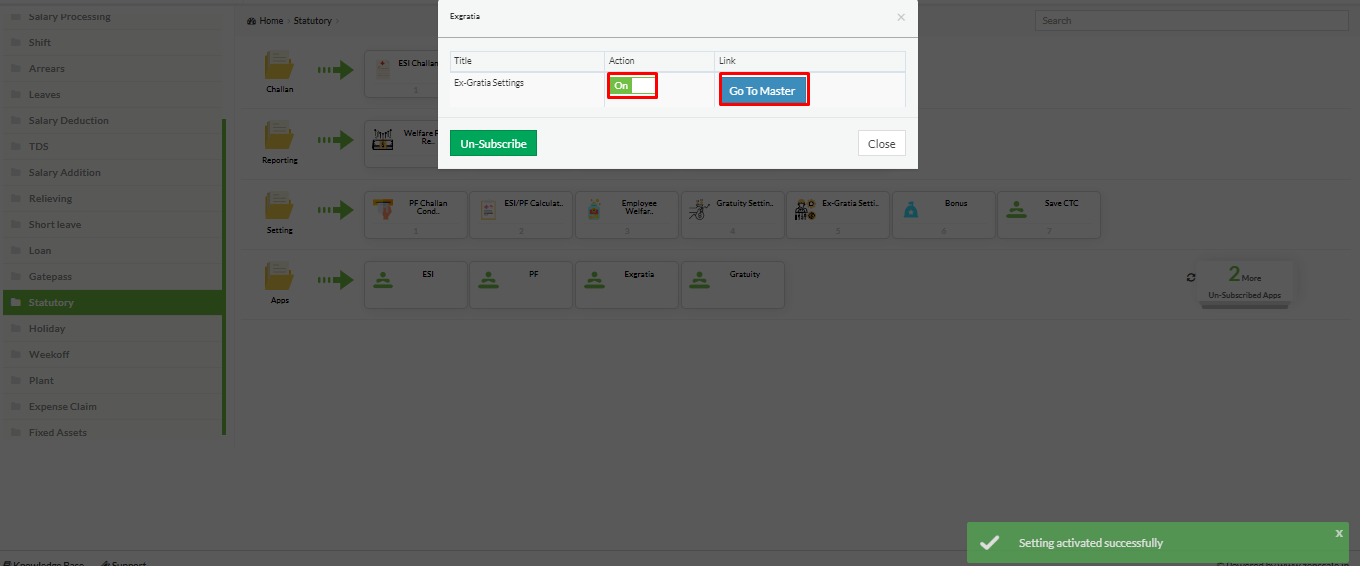The width and height of the screenshot is (1360, 566).
Task: Open the Loan sidebar item
Action: [112, 250]
